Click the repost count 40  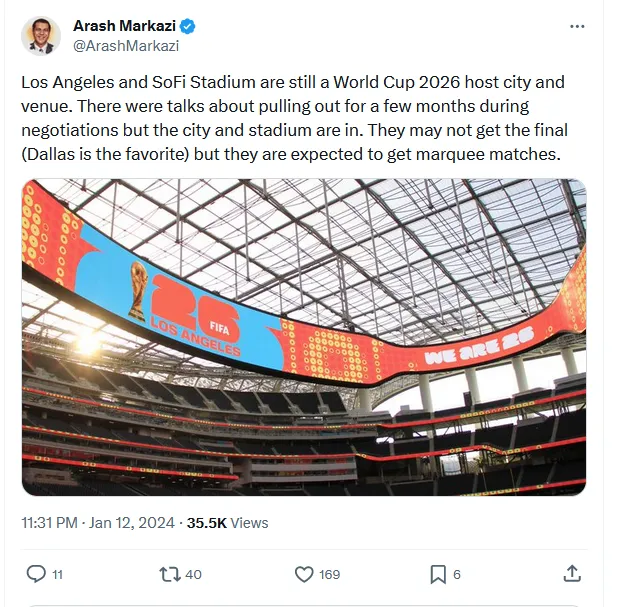(x=193, y=574)
